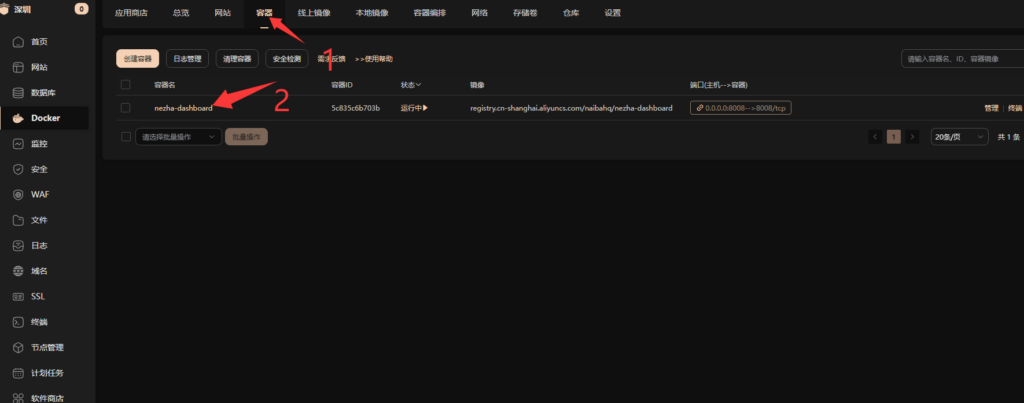
Task: Click the 安全检测 button
Action: pos(287,59)
